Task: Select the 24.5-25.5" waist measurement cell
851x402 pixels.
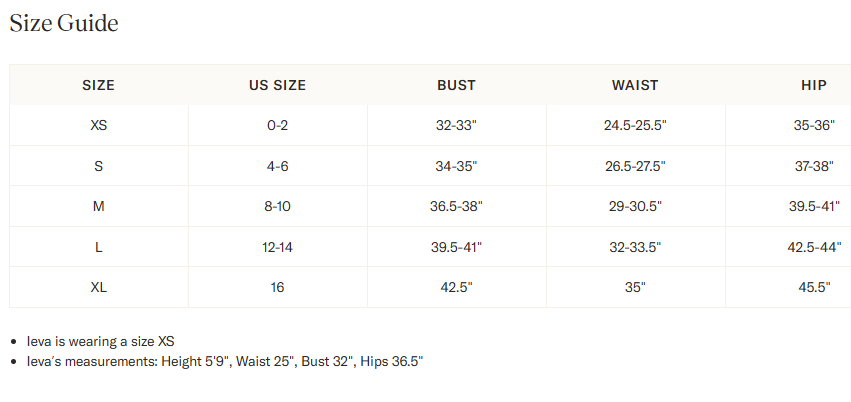Action: (635, 126)
